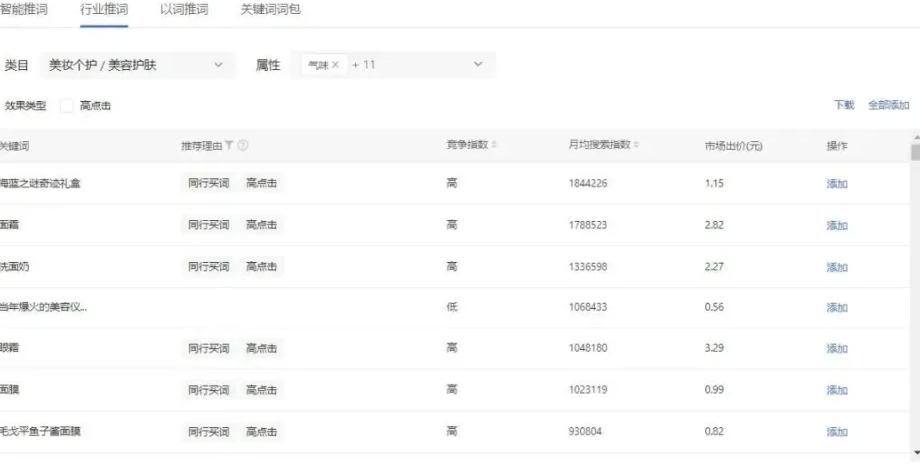Add keyword 面霜
Viewport: 920px width, 467px height.
(837, 225)
